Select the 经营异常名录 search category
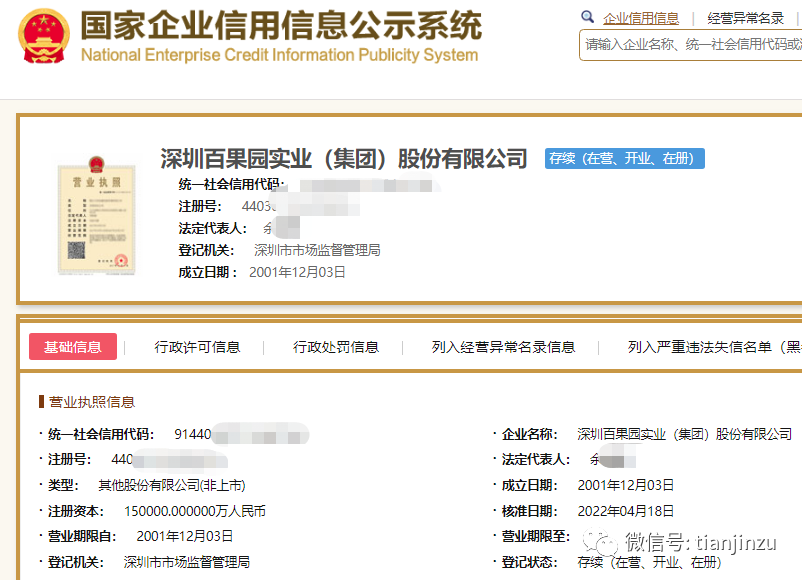The width and height of the screenshot is (802, 580). click(x=745, y=18)
